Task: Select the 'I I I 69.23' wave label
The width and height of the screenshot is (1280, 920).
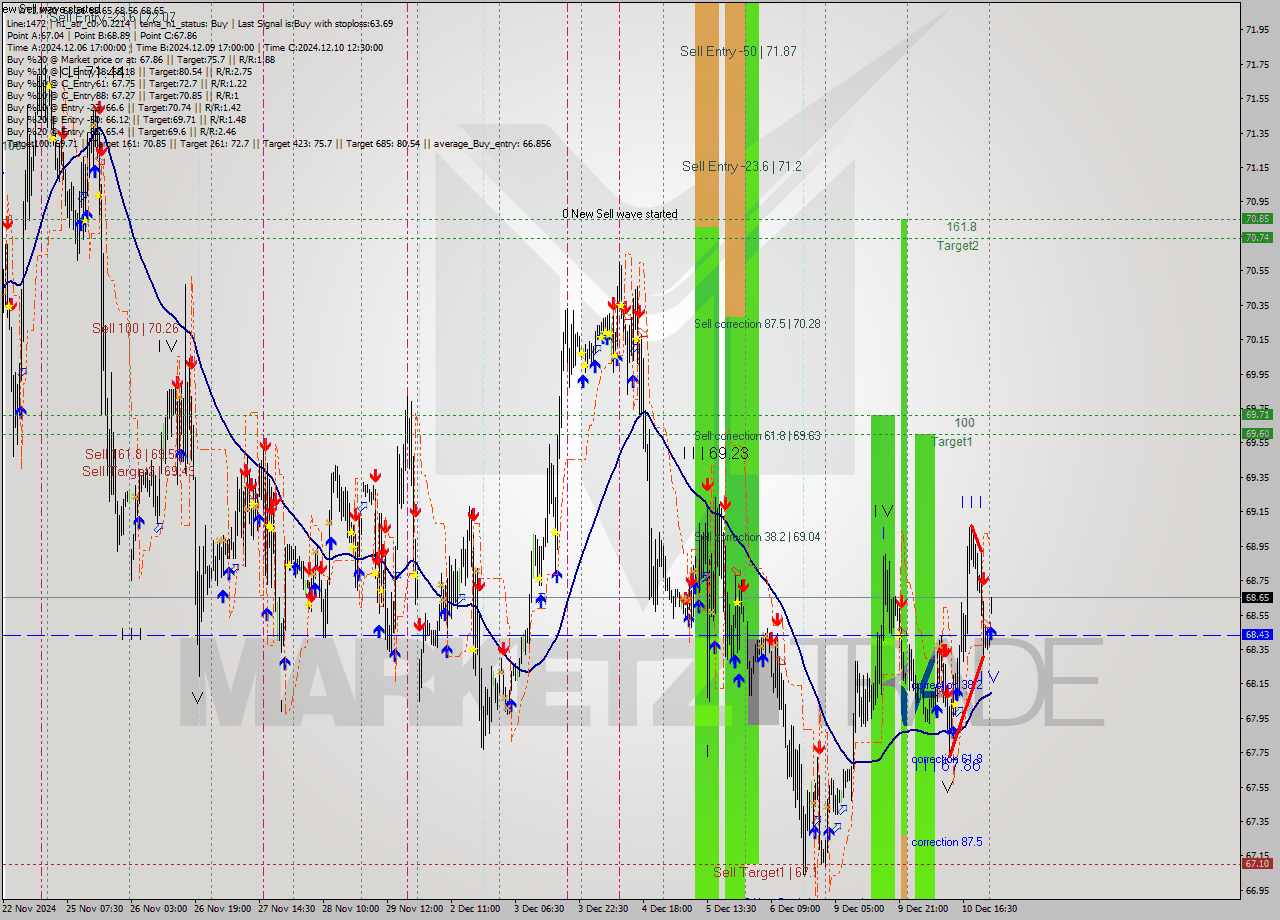Action: pyautogui.click(x=715, y=453)
